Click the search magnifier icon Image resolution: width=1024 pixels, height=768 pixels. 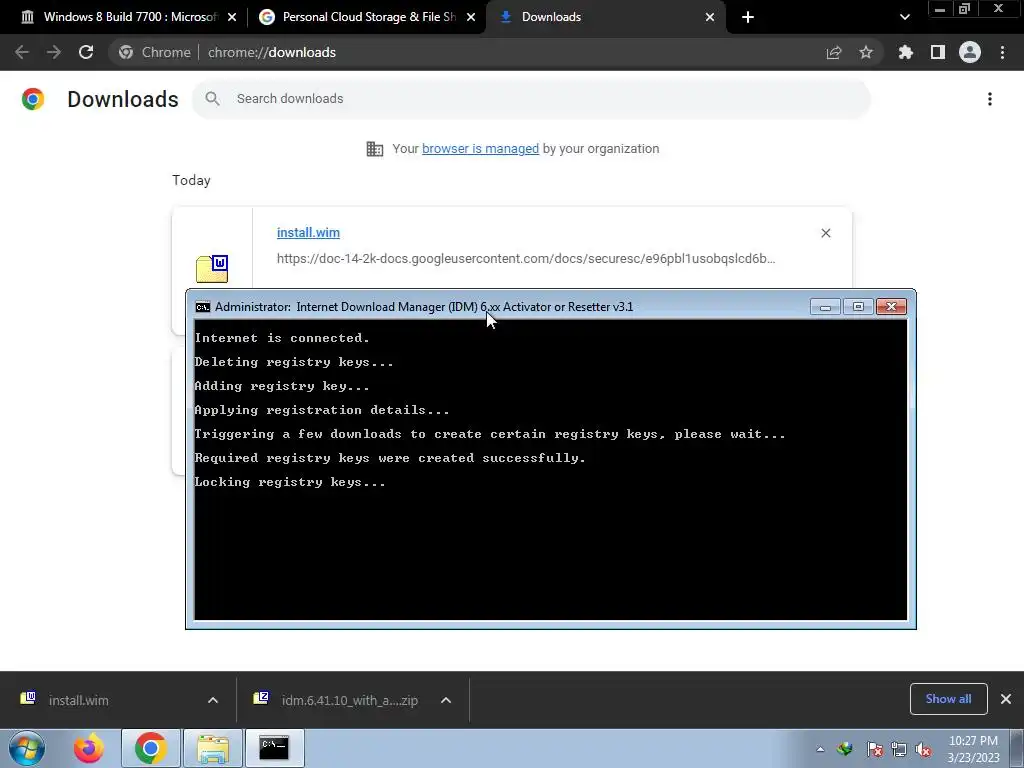click(212, 99)
